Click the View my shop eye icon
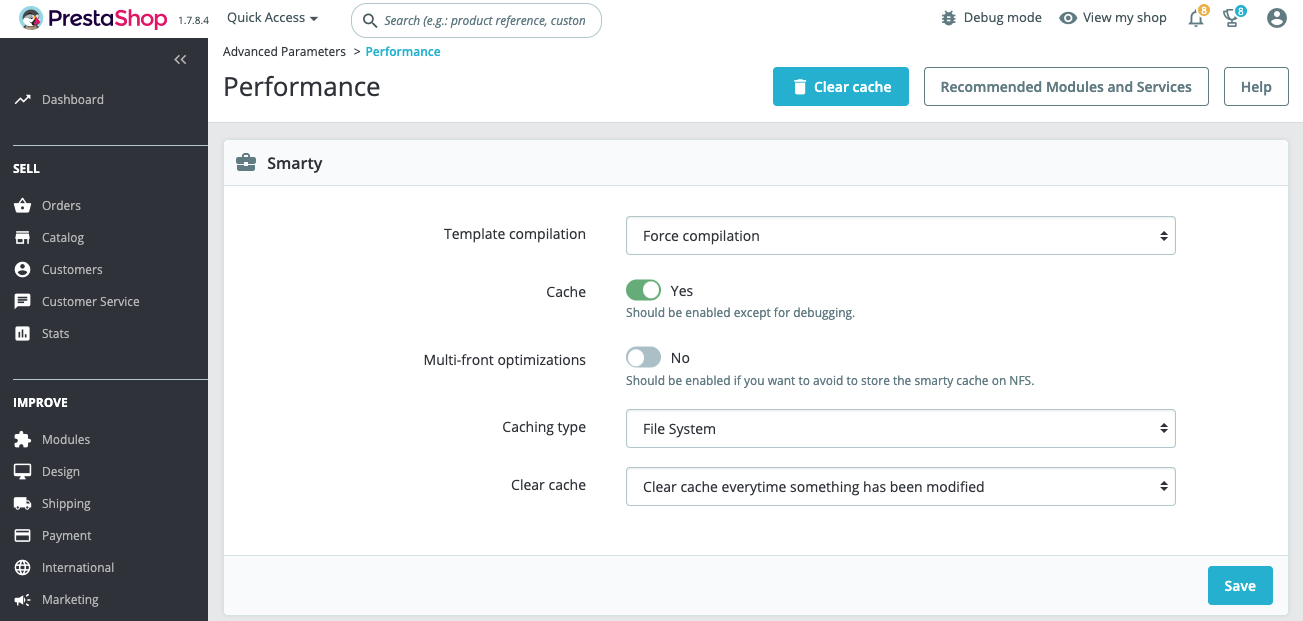 pyautogui.click(x=1068, y=18)
